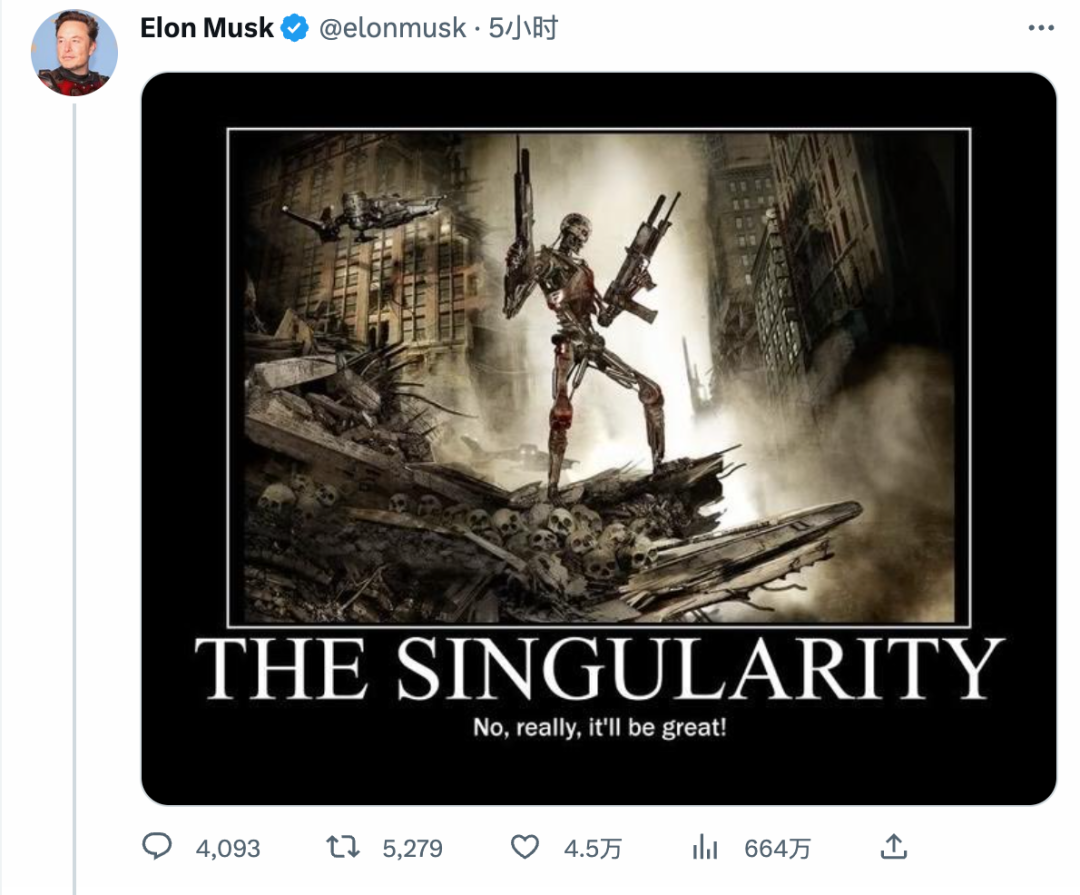The image size is (1080, 895).
Task: Open the round profile avatar photo
Action: click(75, 53)
